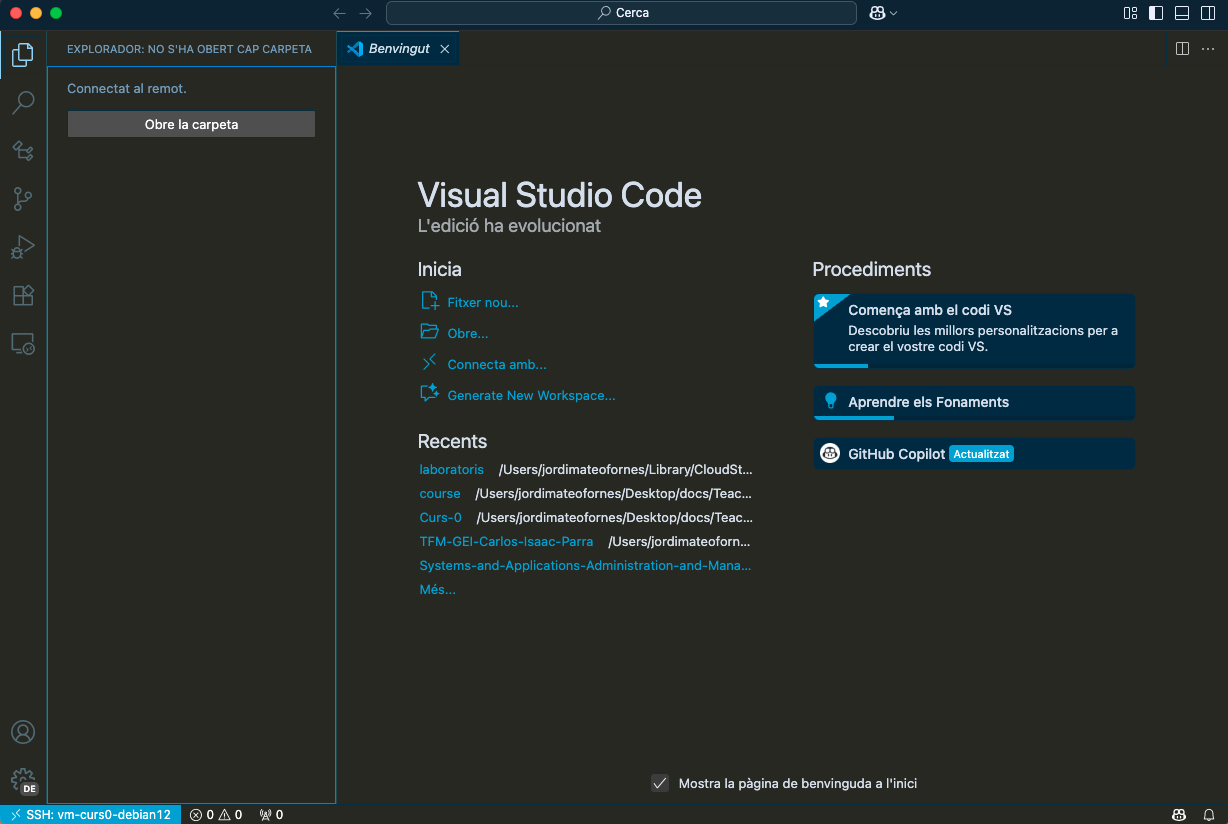Click the folder icon beside Obre

tap(430, 332)
